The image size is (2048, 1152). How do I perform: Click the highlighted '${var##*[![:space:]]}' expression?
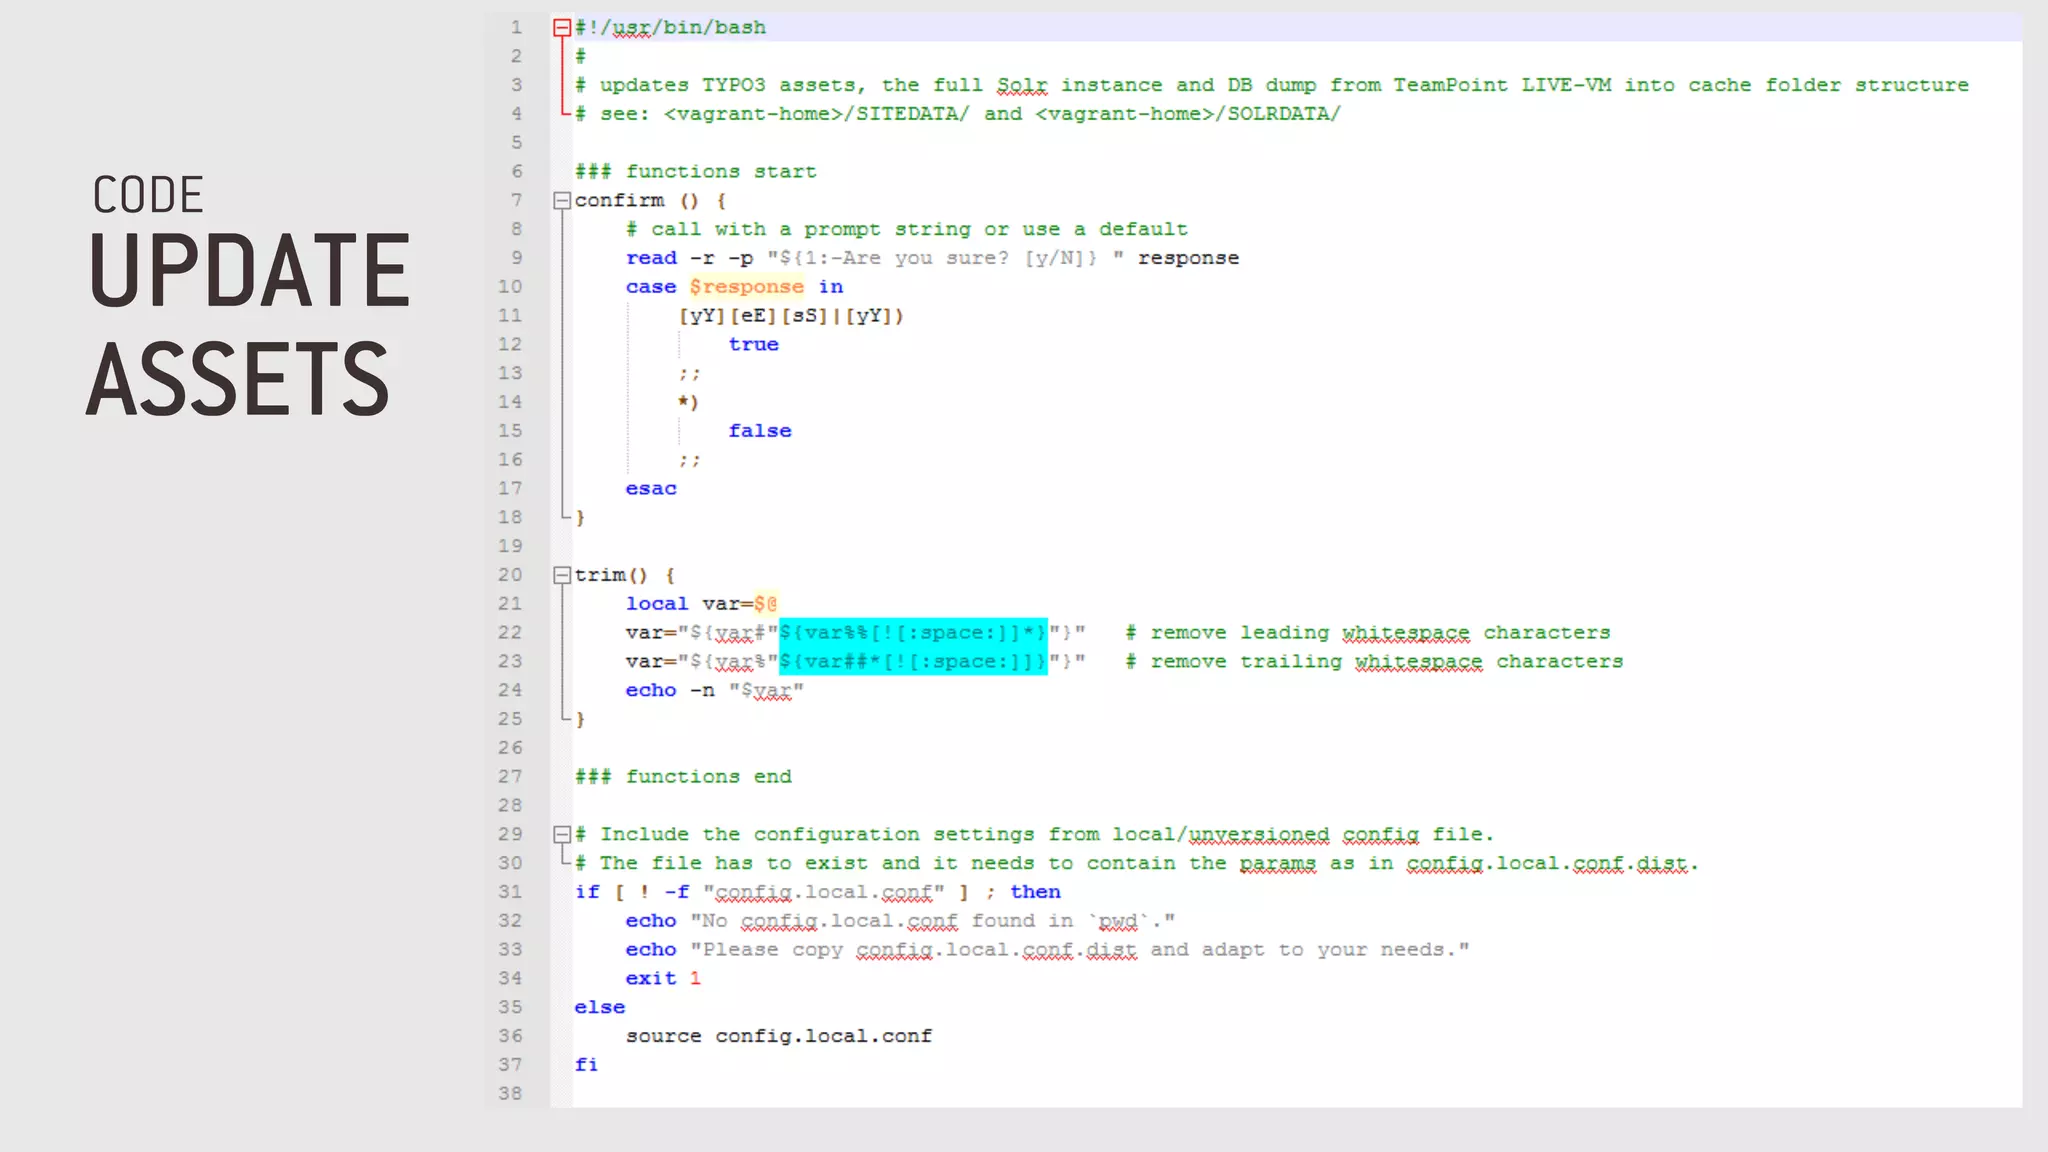click(x=913, y=662)
